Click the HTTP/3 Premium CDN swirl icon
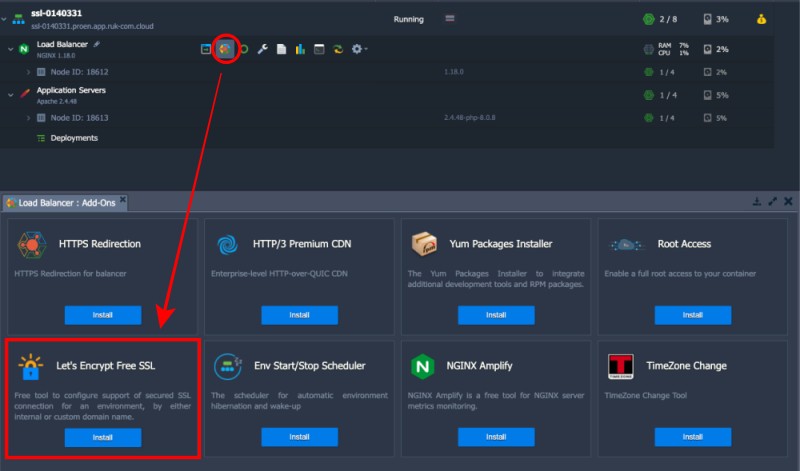800x471 pixels. coord(227,244)
